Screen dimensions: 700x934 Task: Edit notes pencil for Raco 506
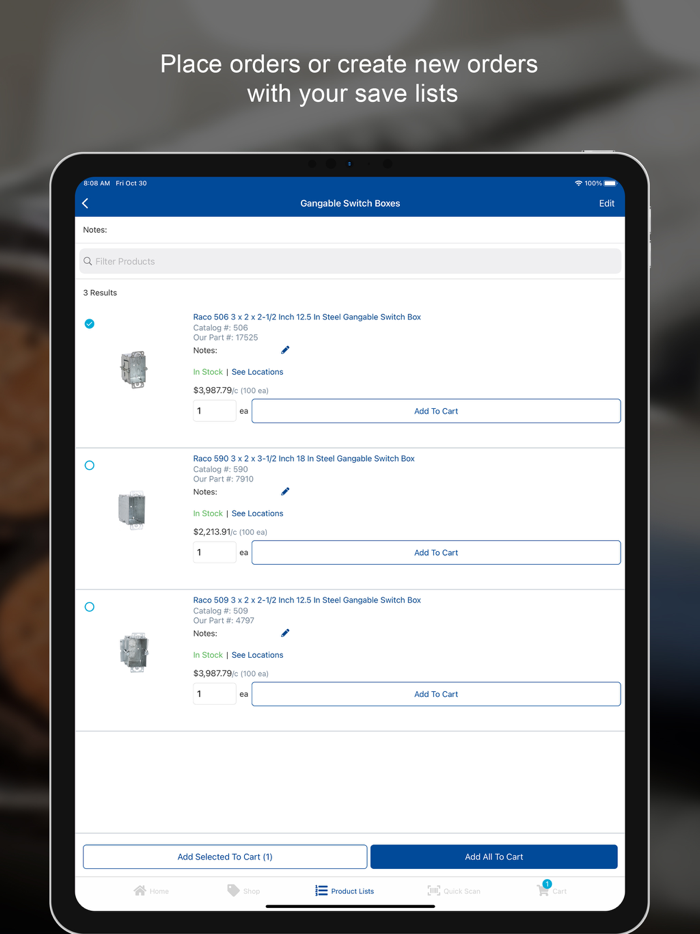tap(285, 350)
